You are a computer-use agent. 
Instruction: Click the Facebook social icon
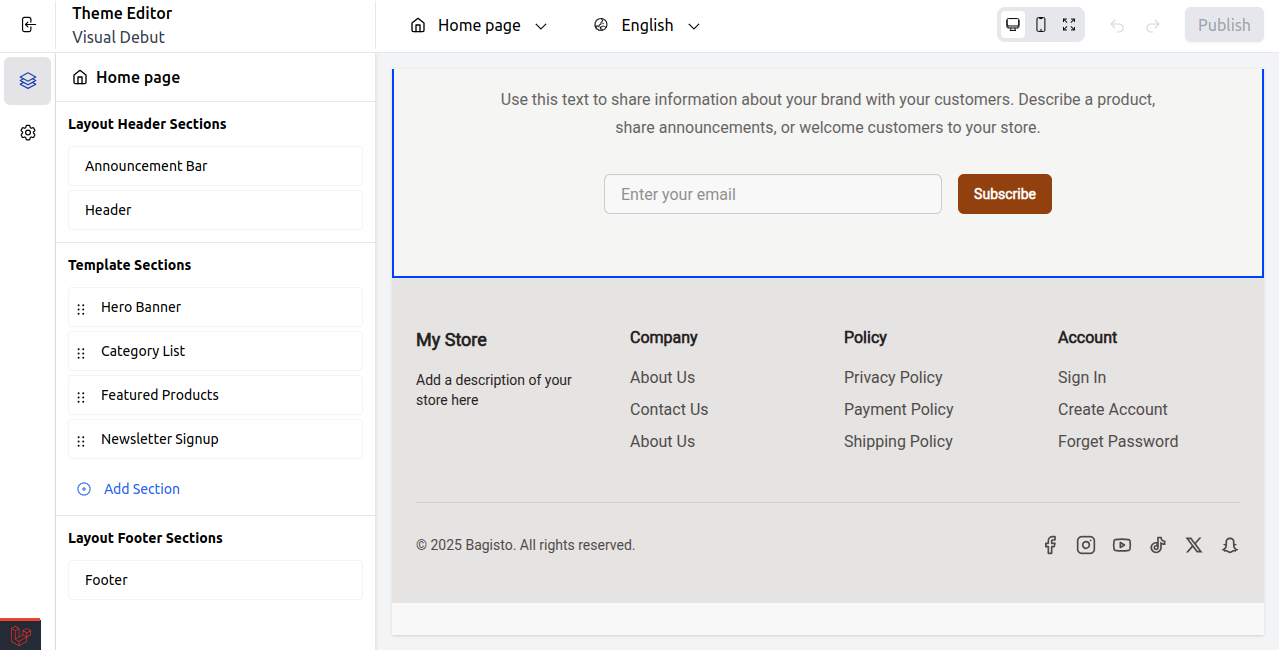pyautogui.click(x=1050, y=545)
